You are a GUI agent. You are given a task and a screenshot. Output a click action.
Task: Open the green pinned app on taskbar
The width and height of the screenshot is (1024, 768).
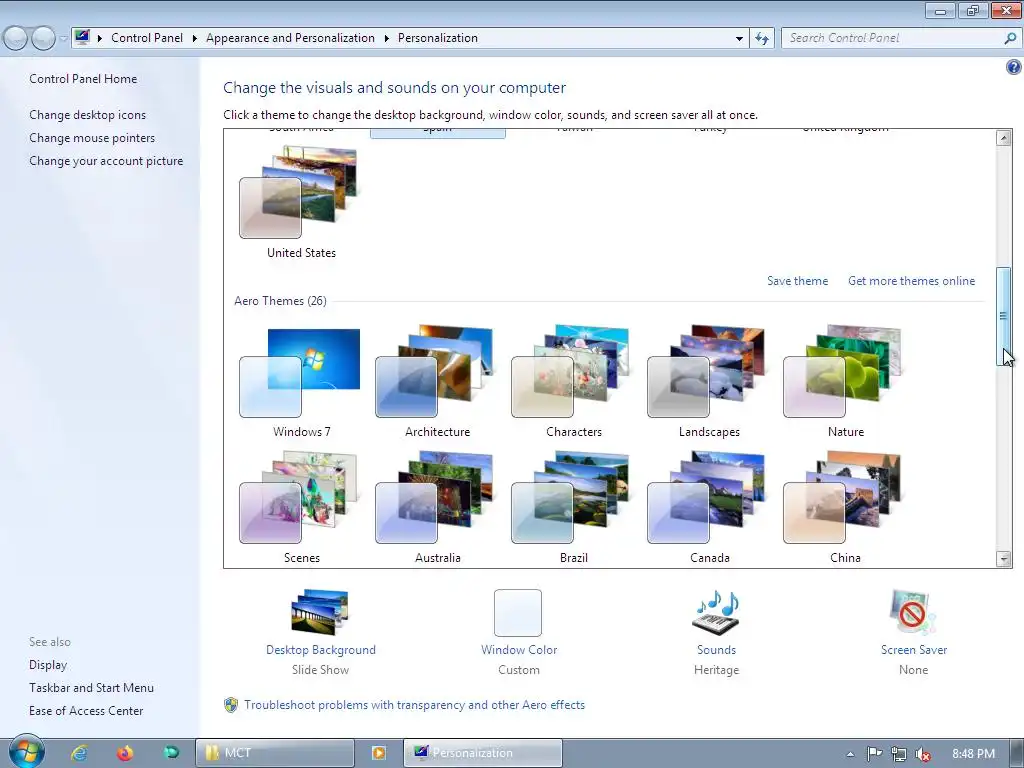(x=171, y=753)
